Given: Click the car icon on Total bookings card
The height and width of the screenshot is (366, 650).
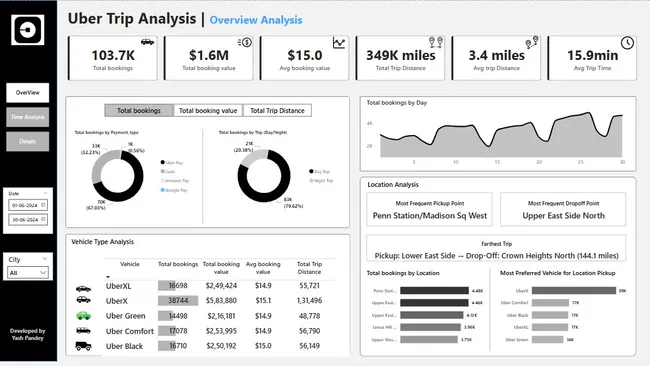Looking at the screenshot, I should (x=147, y=42).
